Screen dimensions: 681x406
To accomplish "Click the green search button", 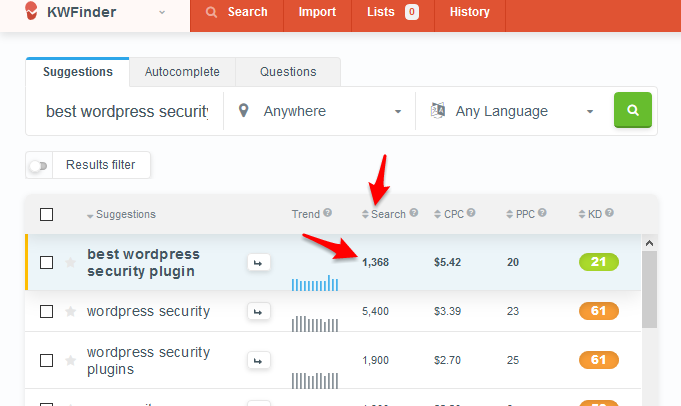I will pos(632,110).
